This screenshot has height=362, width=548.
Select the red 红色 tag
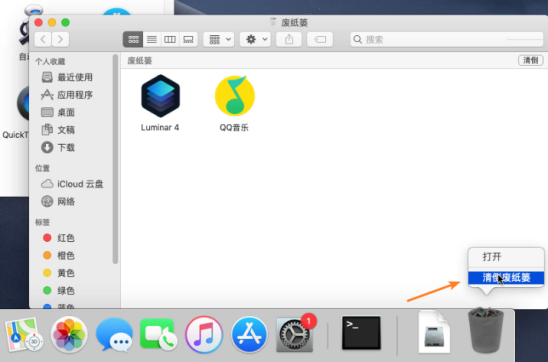pyautogui.click(x=66, y=238)
